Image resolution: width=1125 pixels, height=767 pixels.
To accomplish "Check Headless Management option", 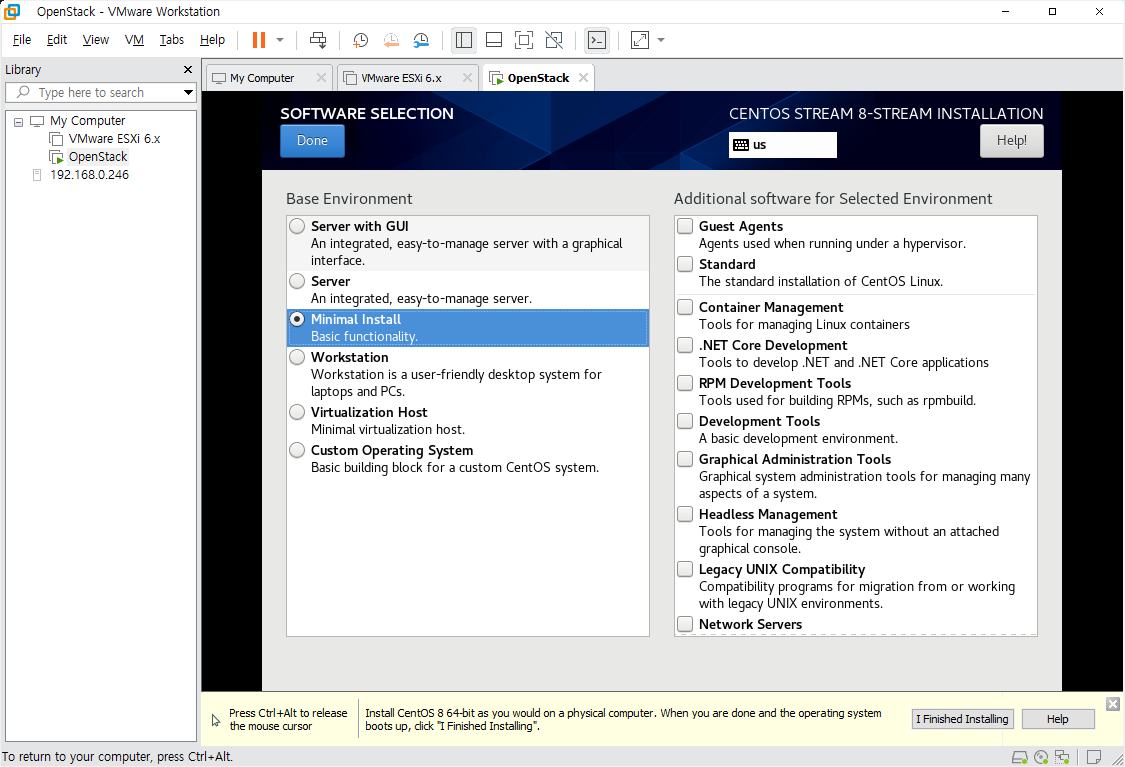I will click(x=685, y=514).
